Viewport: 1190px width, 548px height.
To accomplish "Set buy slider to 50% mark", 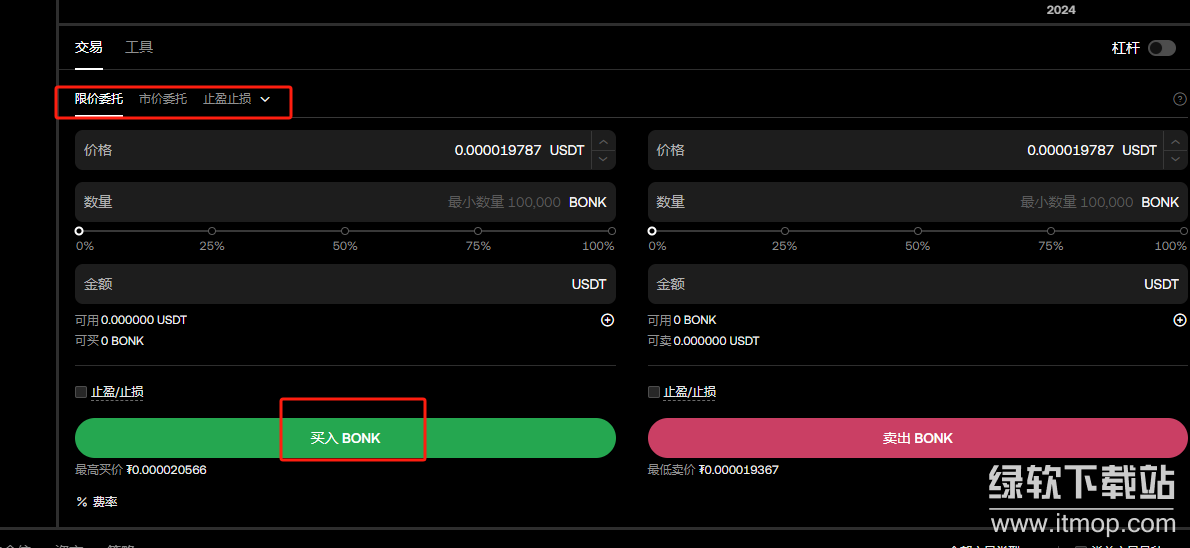I will click(345, 231).
